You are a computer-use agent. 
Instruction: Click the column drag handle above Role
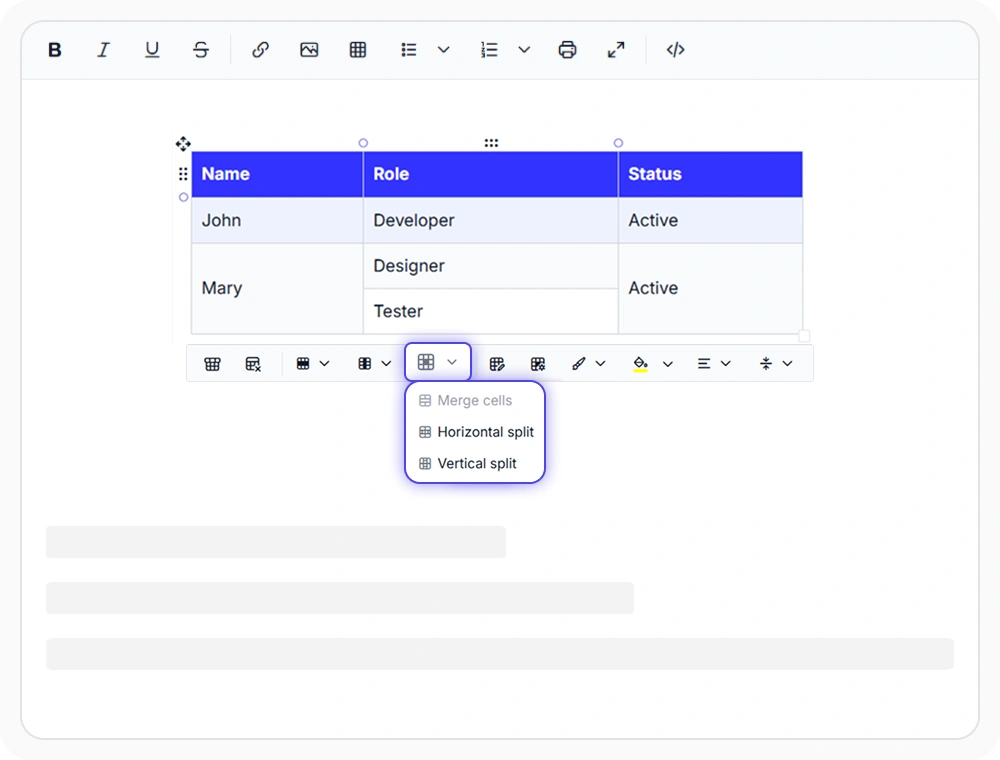pyautogui.click(x=491, y=143)
